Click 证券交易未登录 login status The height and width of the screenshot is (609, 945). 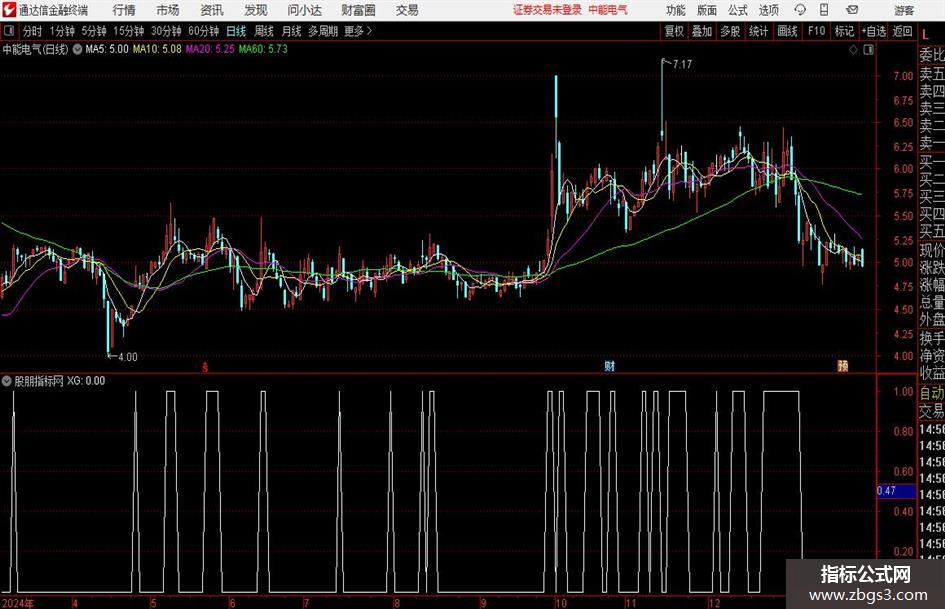coord(547,10)
